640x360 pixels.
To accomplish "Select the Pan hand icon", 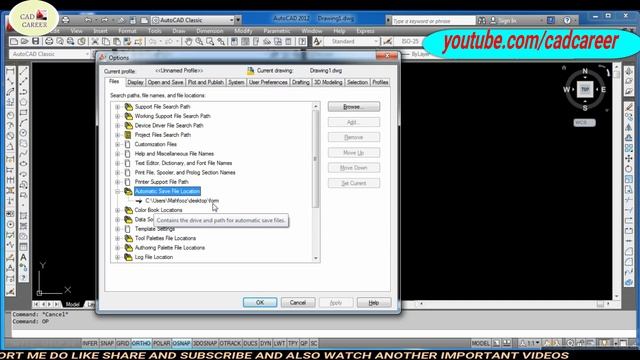I will [188, 42].
